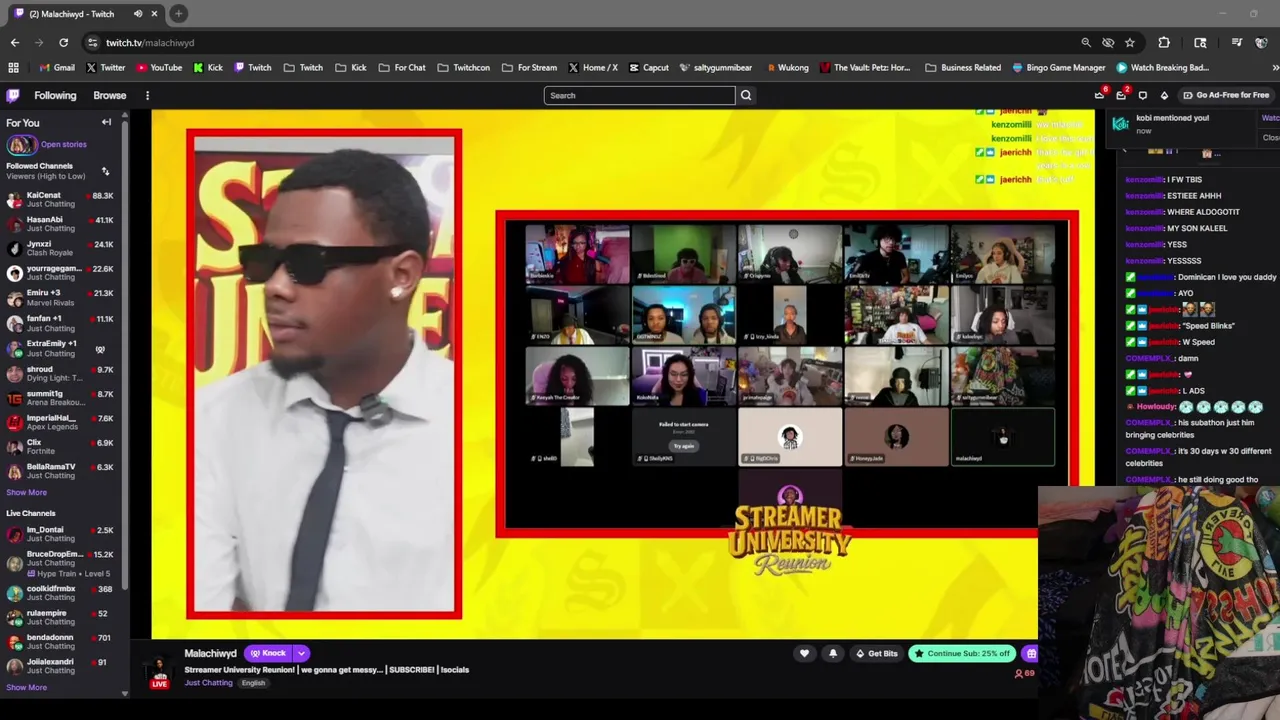The height and width of the screenshot is (720, 1280).
Task: Click the Twitch home logo
Action: [12, 96]
